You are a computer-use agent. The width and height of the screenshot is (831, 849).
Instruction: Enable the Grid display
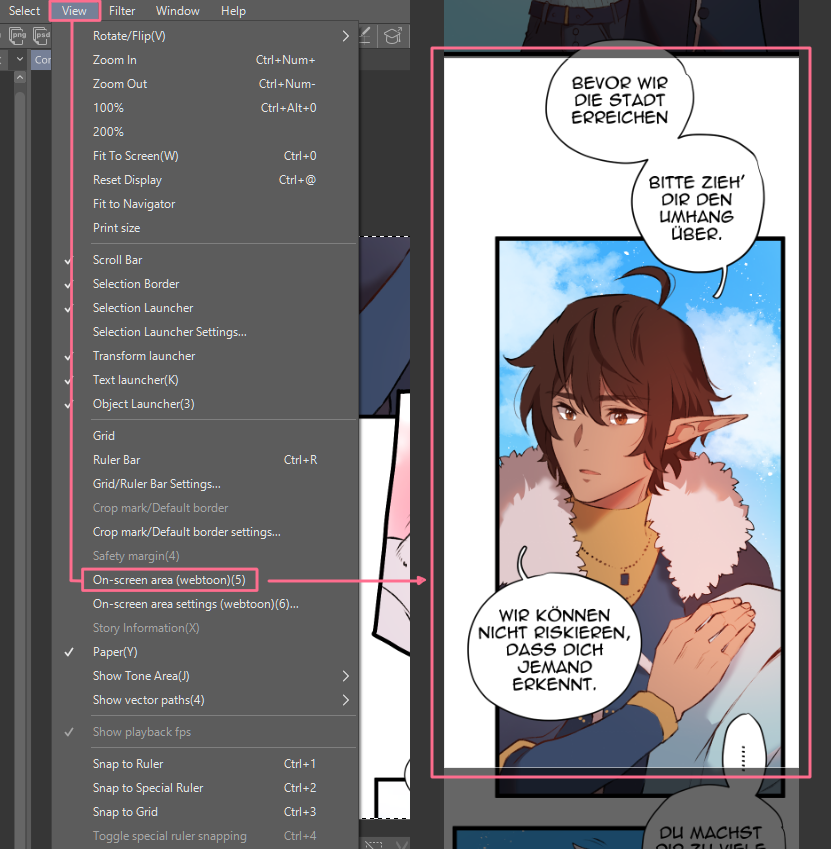[104, 436]
